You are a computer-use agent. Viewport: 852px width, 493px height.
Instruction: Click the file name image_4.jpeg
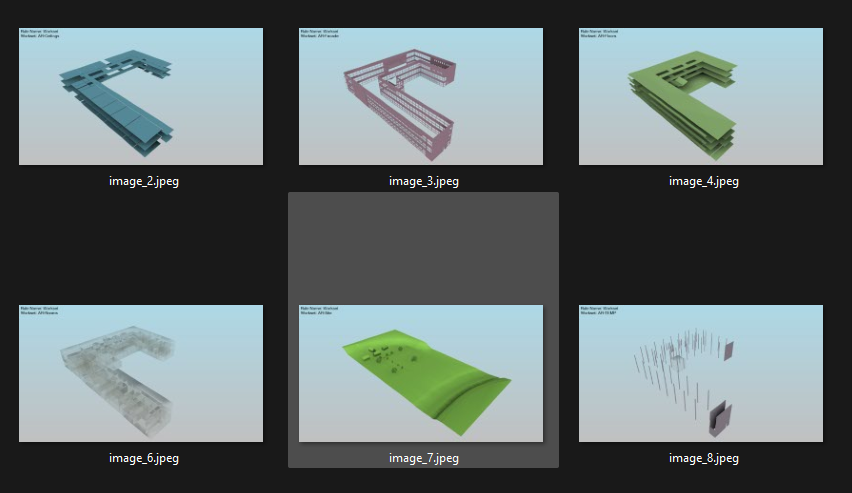pos(704,181)
